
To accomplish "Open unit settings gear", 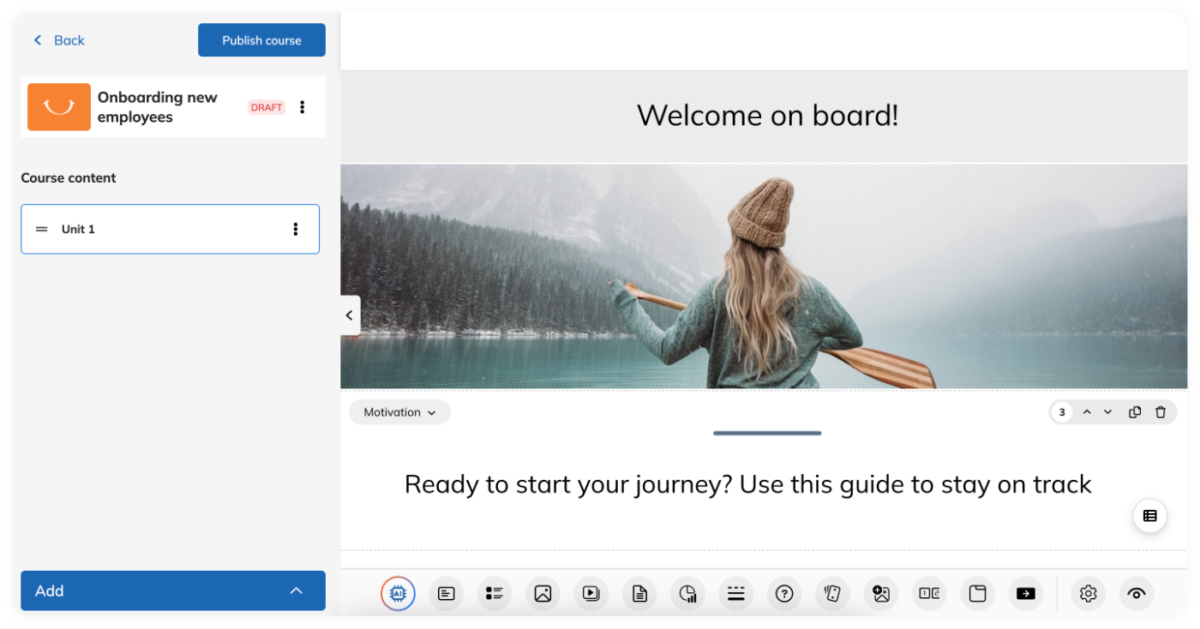I will [x=1088, y=593].
